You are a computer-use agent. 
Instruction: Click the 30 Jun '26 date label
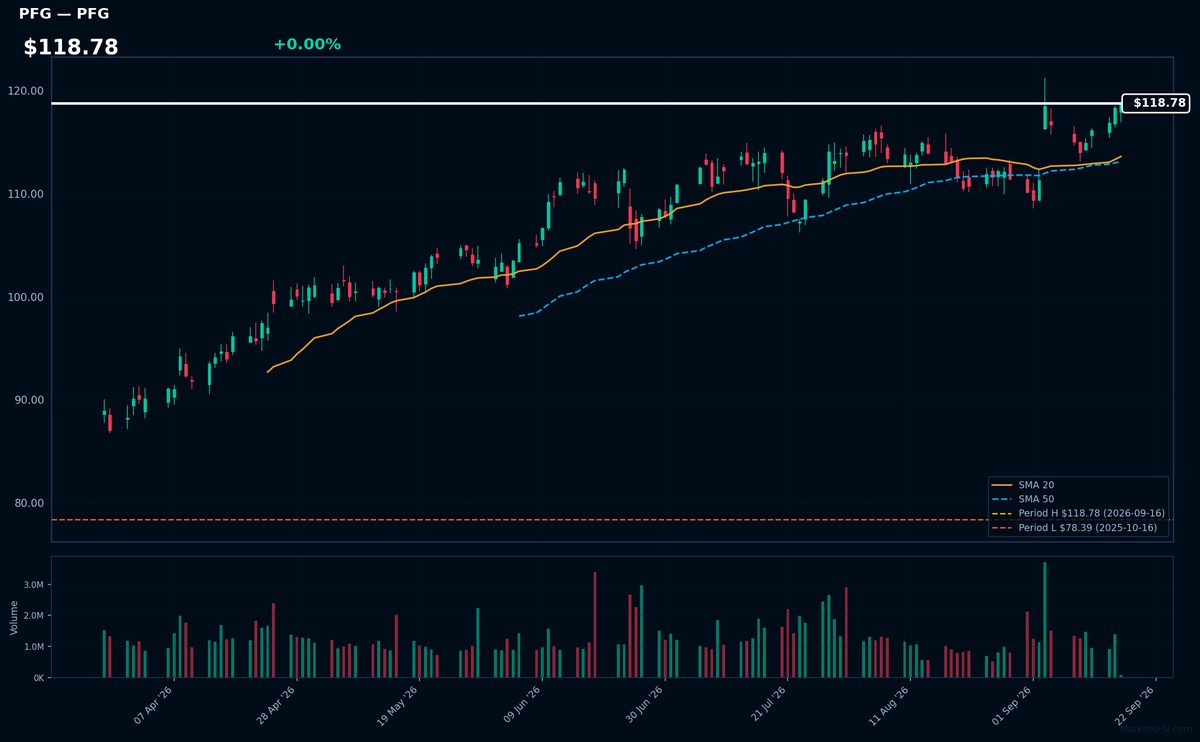point(644,705)
